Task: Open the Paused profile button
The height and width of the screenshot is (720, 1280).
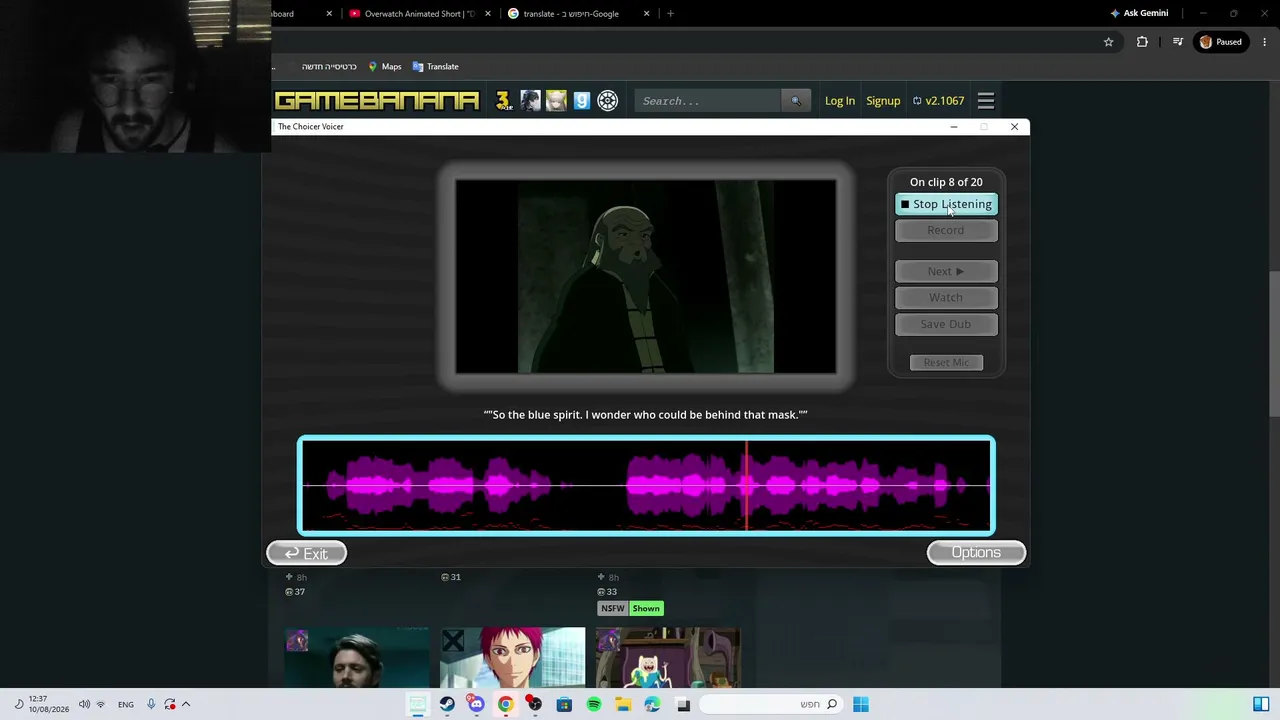Action: coord(1221,42)
